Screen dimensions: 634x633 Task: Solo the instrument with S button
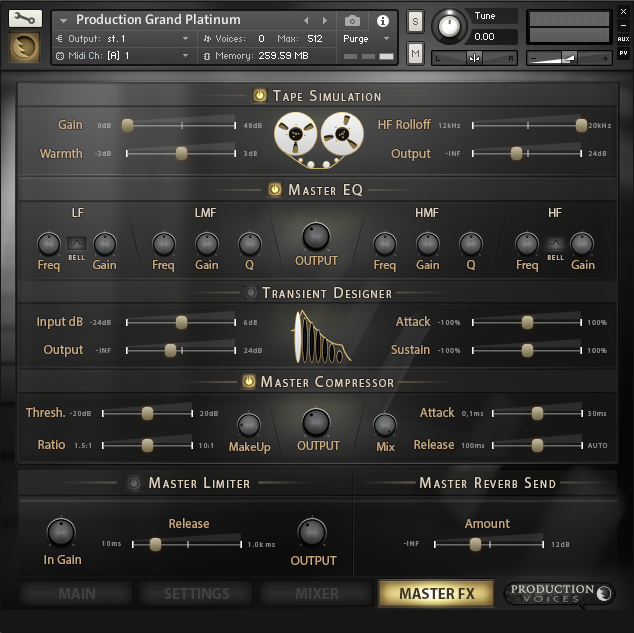click(x=415, y=21)
